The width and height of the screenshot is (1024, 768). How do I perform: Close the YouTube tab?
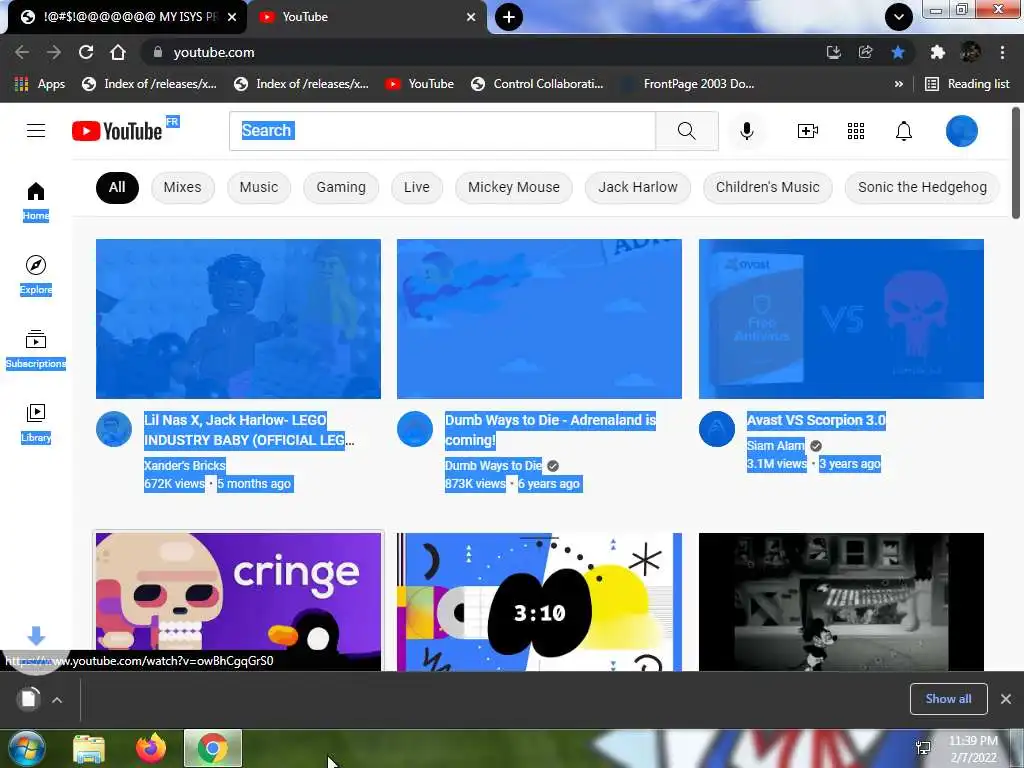coord(471,17)
